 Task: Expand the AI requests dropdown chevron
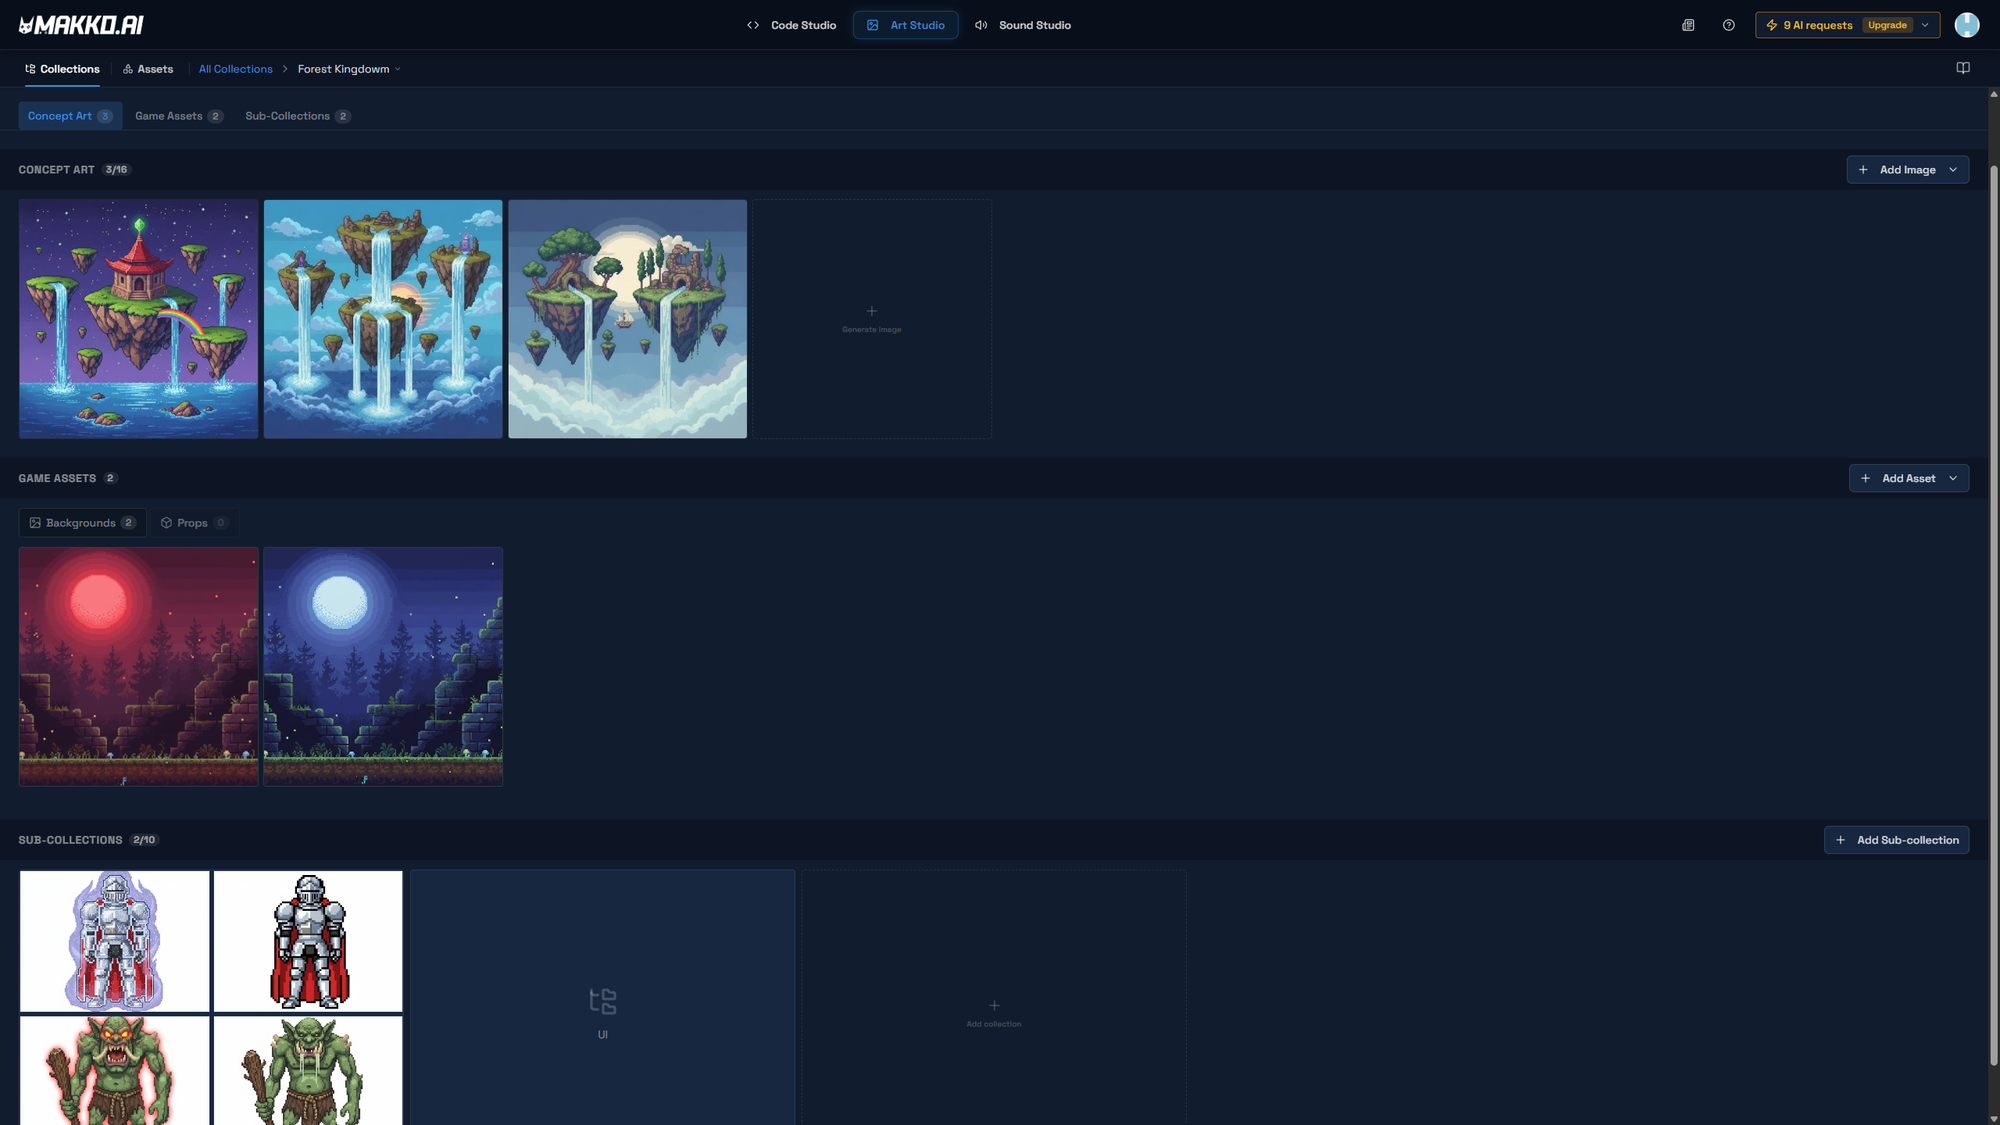1925,25
